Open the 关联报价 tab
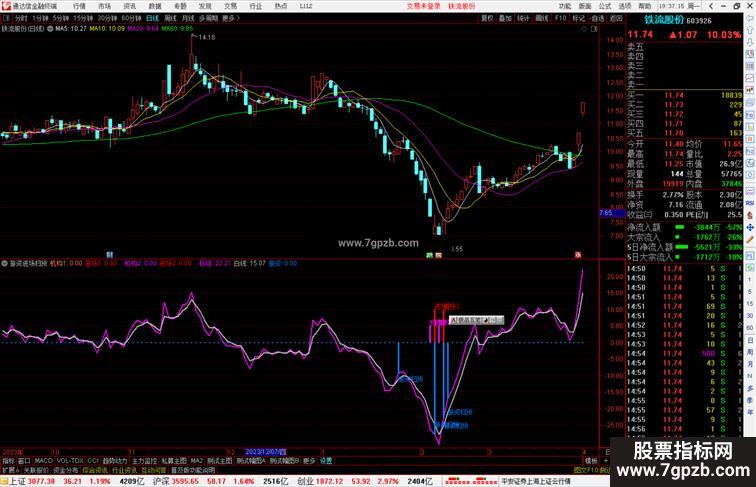756x487 pixels. 36,470
